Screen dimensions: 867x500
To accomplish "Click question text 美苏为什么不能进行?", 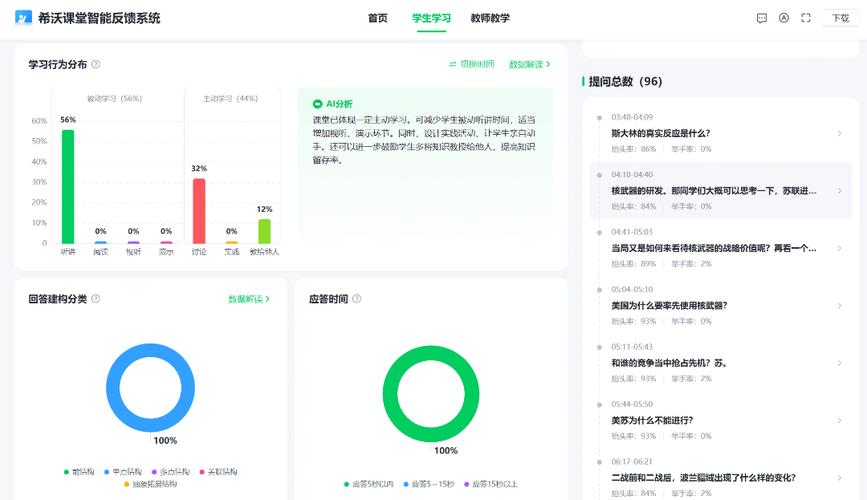I will 652,421.
